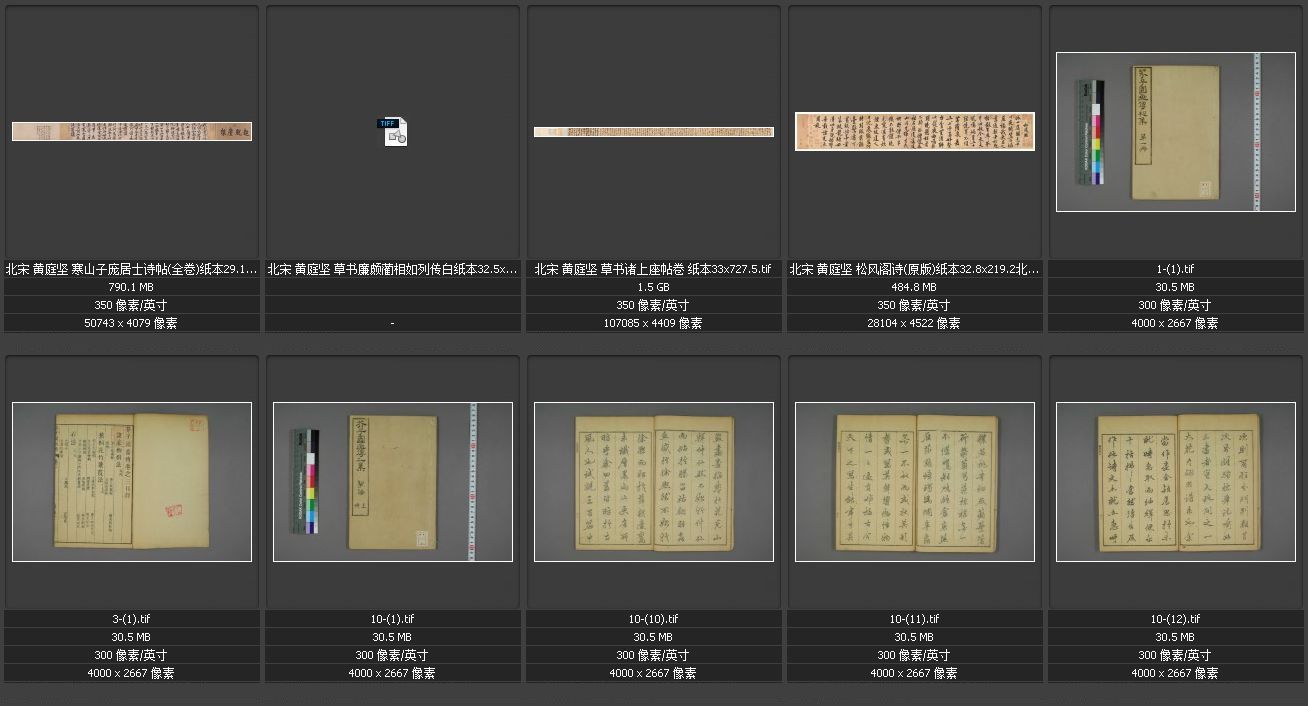Select the 10-(1).tif cover thumbnail image
The height and width of the screenshot is (706, 1308).
(392, 481)
